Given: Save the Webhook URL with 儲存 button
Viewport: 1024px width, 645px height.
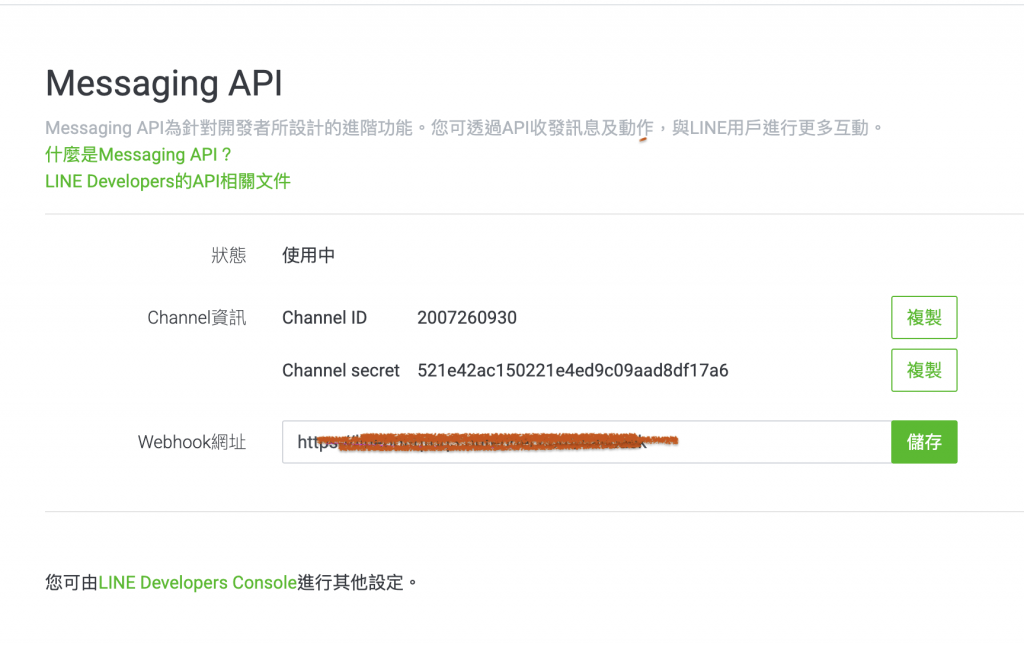Looking at the screenshot, I should [923, 442].
